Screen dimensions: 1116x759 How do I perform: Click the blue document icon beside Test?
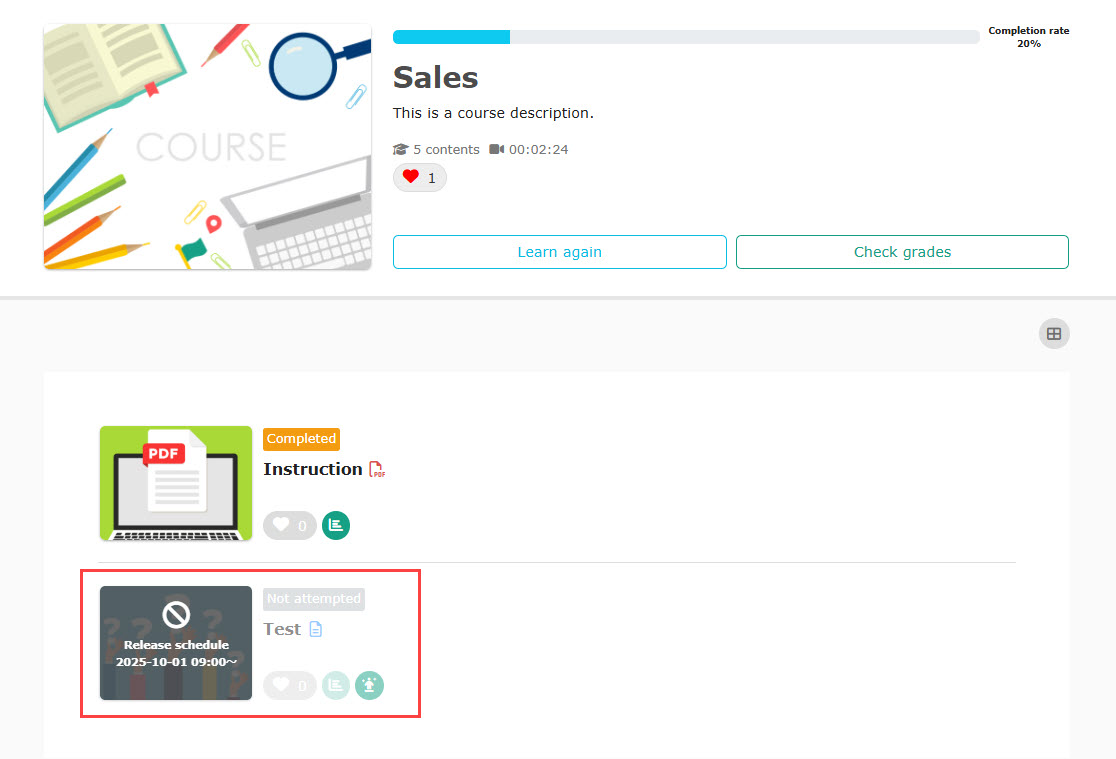click(x=316, y=630)
